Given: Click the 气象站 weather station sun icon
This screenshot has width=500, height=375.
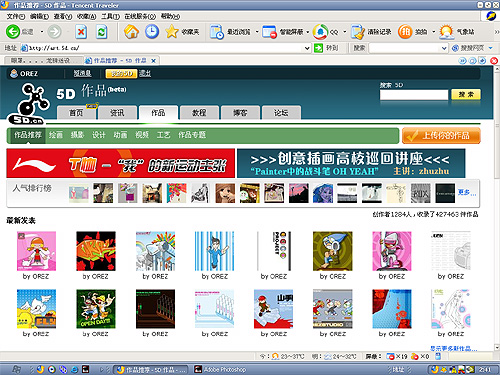Looking at the screenshot, I should pos(446,32).
